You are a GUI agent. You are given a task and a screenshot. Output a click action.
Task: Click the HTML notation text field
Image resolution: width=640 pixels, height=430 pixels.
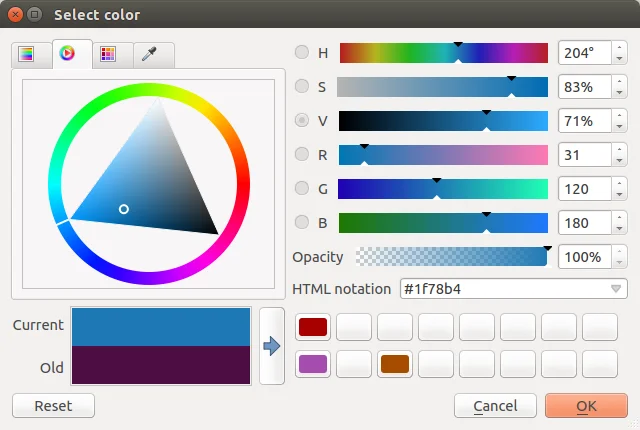tap(500, 289)
